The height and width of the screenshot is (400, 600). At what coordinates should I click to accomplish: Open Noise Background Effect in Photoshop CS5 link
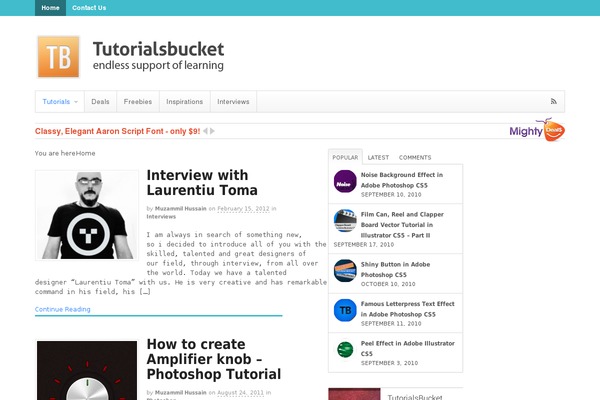coord(401,180)
